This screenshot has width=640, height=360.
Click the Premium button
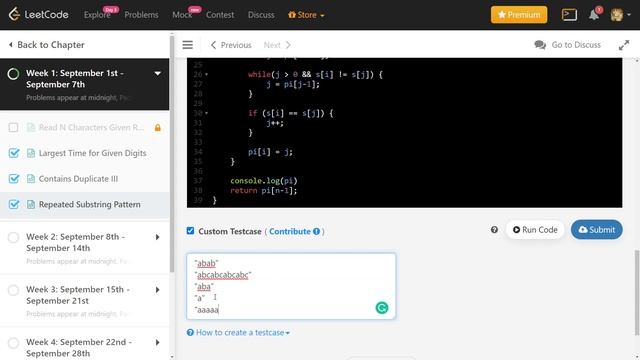tap(519, 15)
